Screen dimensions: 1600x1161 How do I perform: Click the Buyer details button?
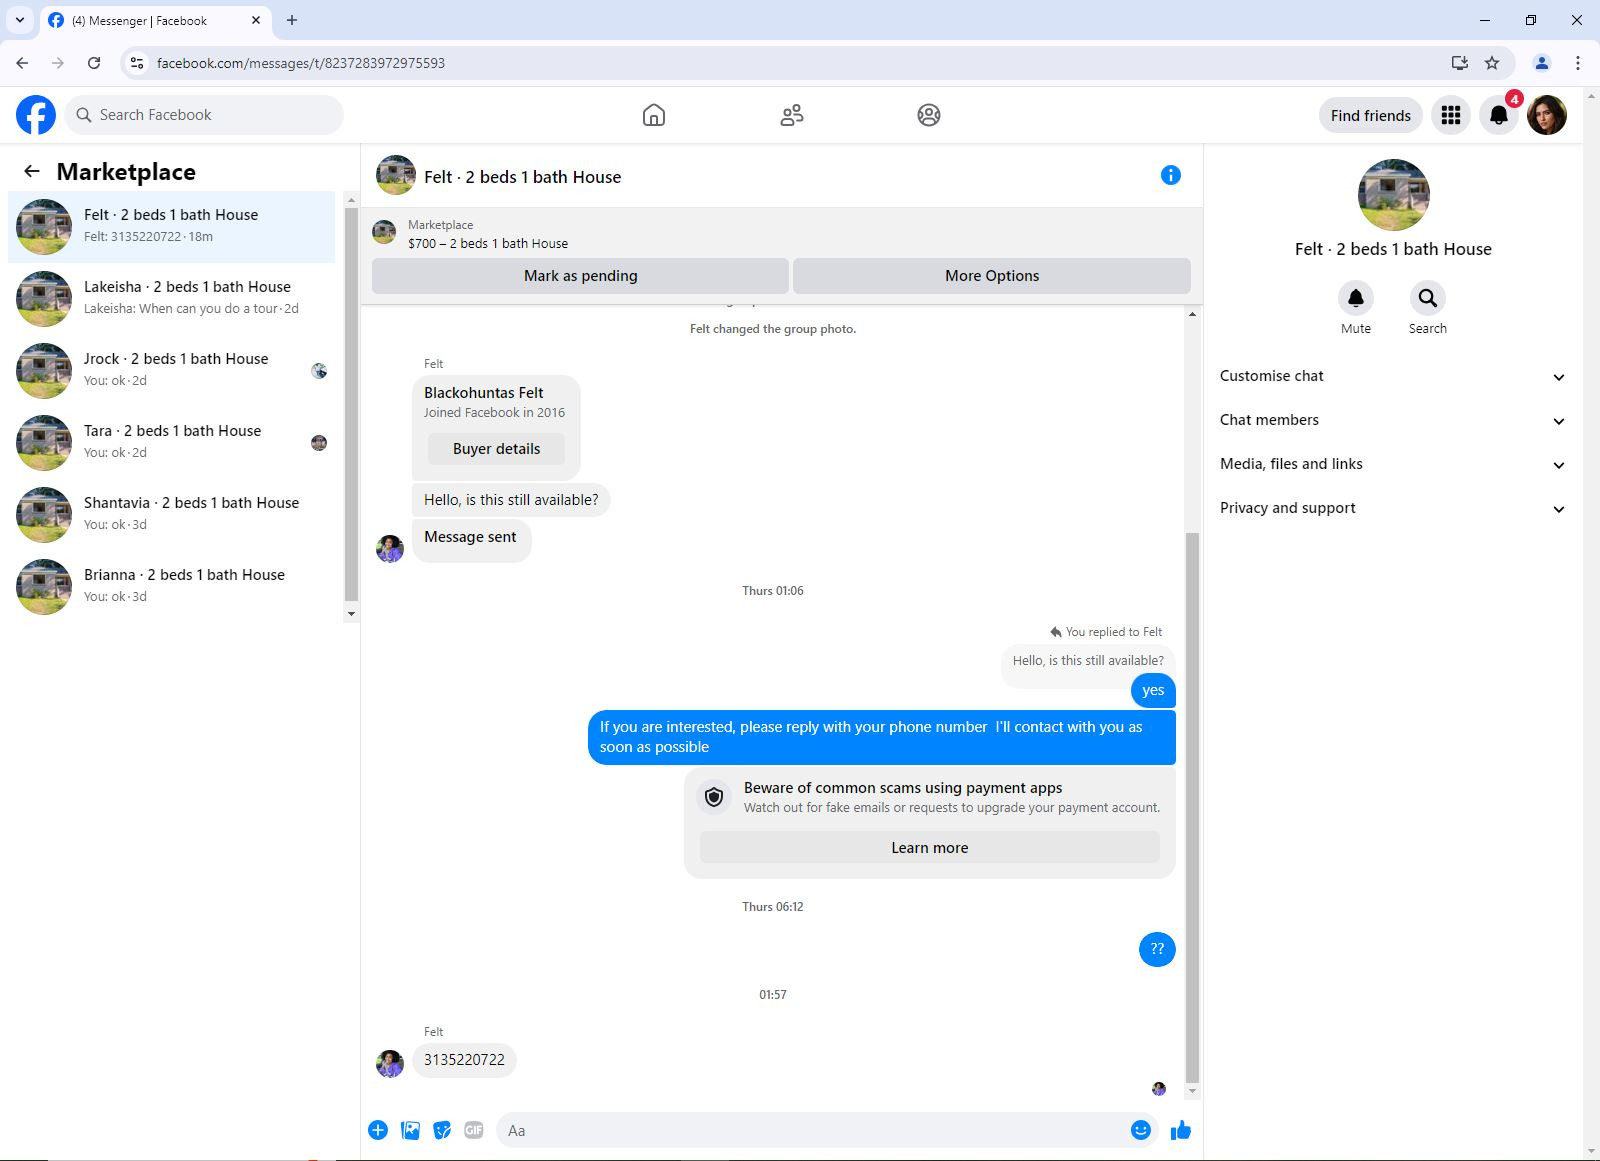point(496,449)
